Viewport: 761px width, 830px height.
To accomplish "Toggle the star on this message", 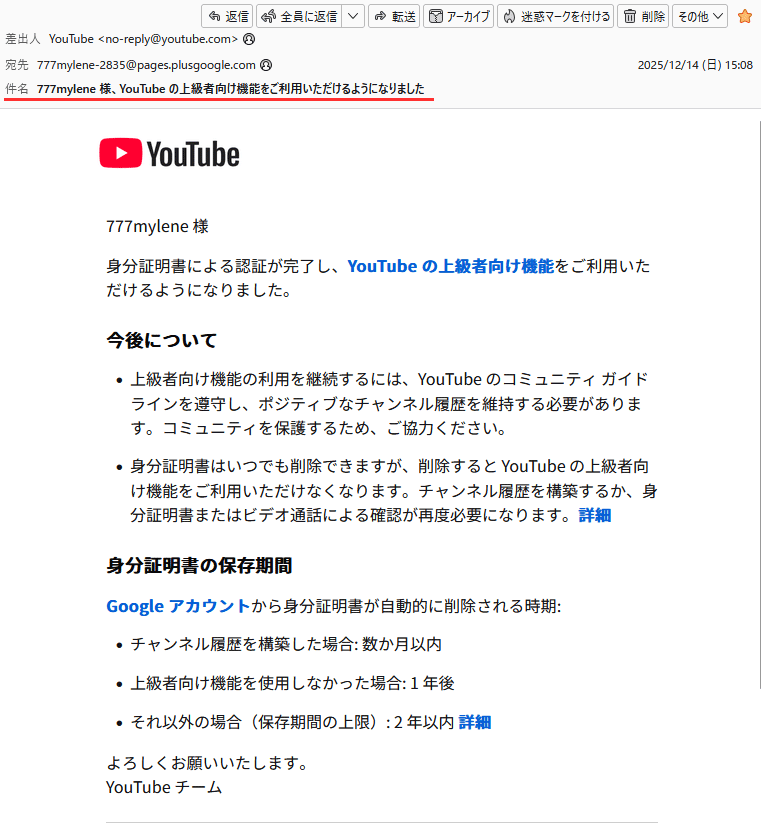I will pyautogui.click(x=745, y=16).
